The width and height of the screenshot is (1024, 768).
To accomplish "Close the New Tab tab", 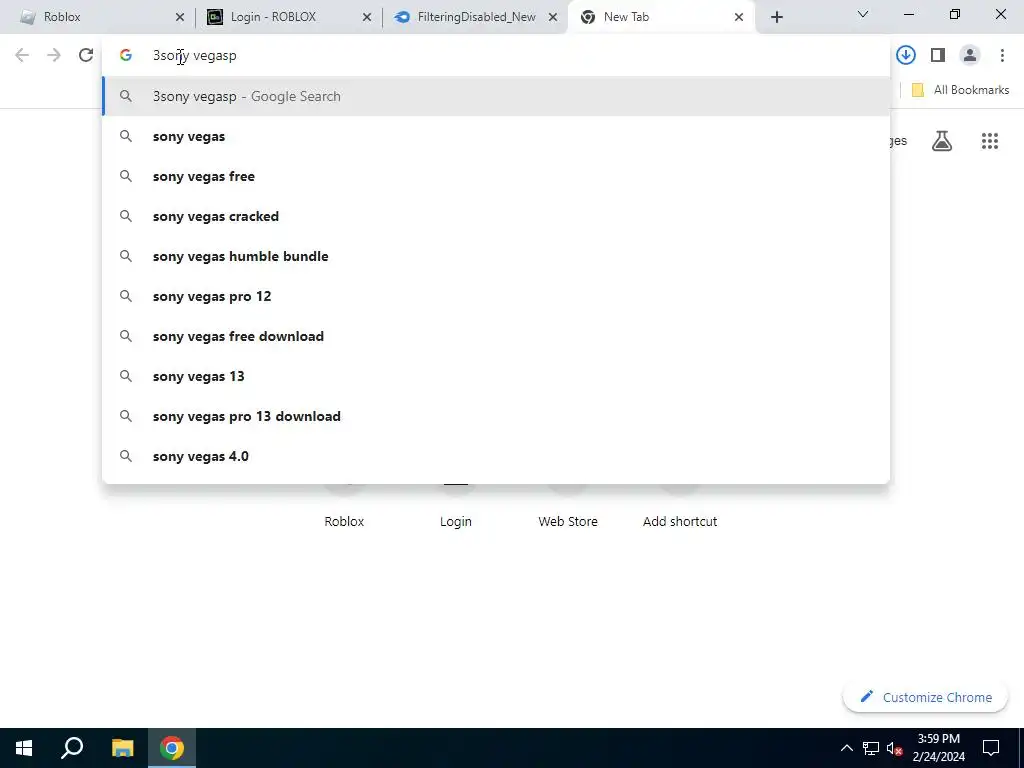I will (x=739, y=18).
